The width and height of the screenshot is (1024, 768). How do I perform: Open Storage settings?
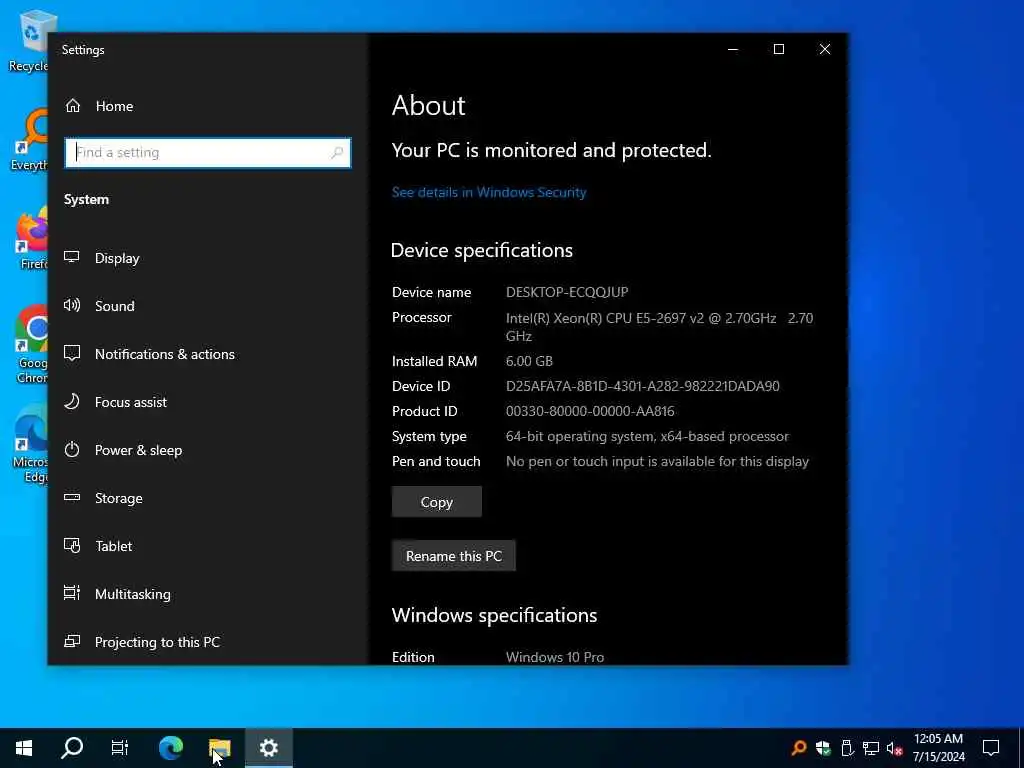(x=208, y=498)
